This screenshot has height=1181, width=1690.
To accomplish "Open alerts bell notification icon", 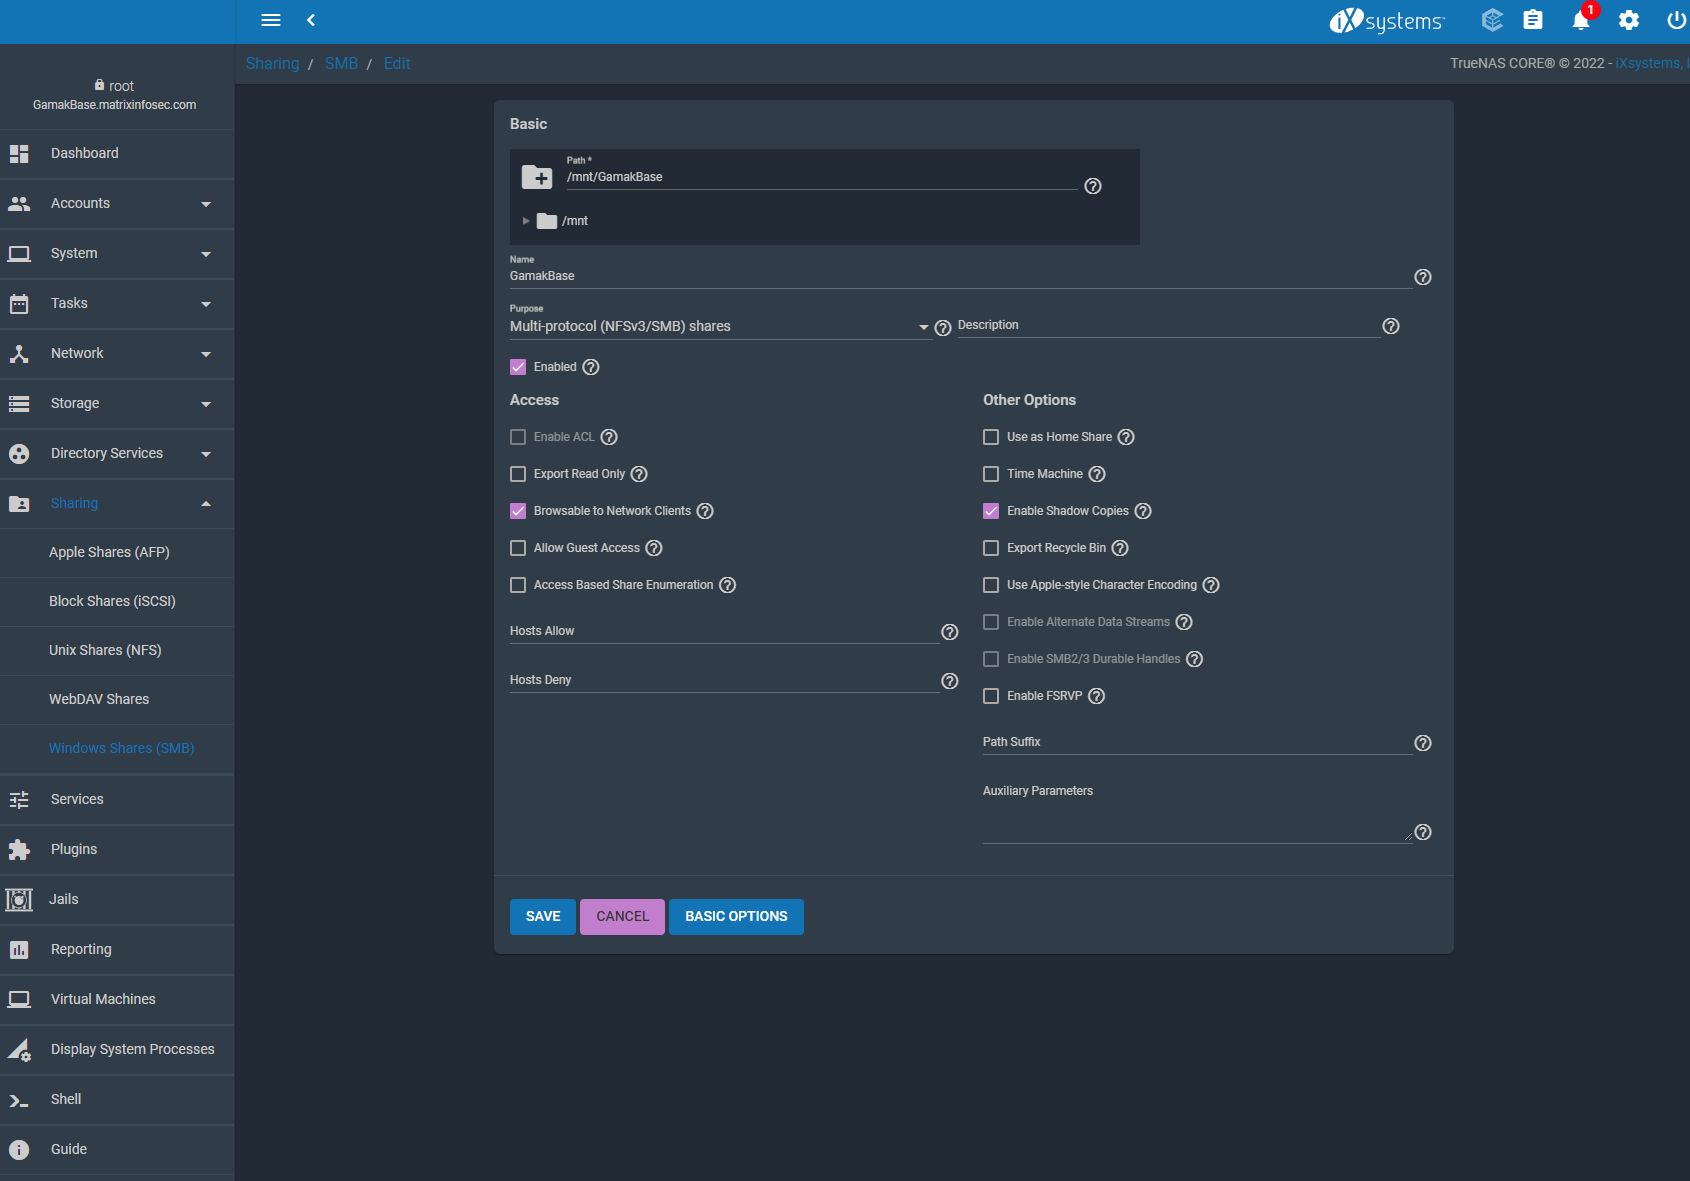I will (x=1581, y=20).
